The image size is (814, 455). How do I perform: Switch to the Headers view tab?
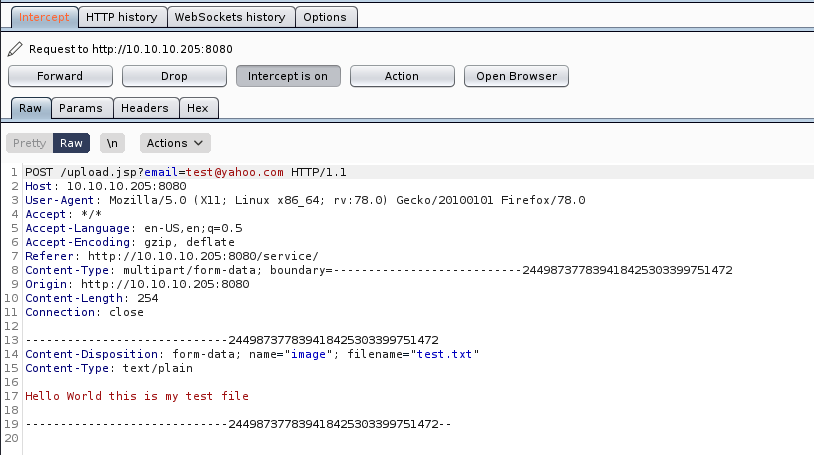147,108
